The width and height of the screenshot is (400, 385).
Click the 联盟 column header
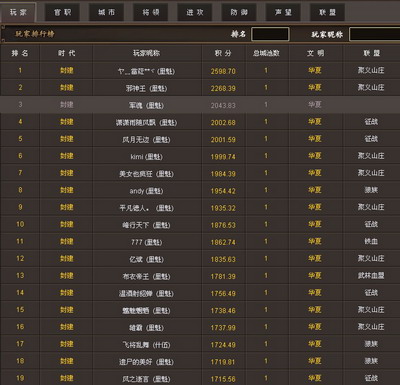pos(371,53)
